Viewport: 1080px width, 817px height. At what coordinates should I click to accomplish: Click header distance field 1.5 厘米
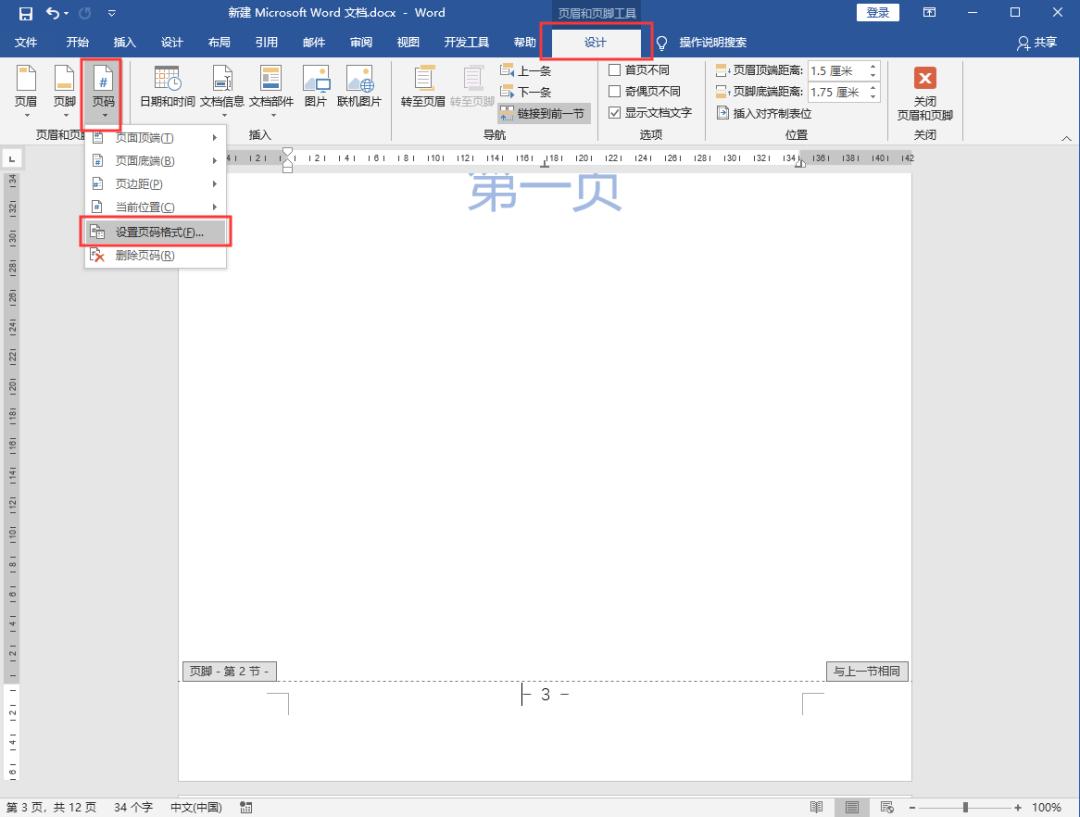pyautogui.click(x=838, y=71)
